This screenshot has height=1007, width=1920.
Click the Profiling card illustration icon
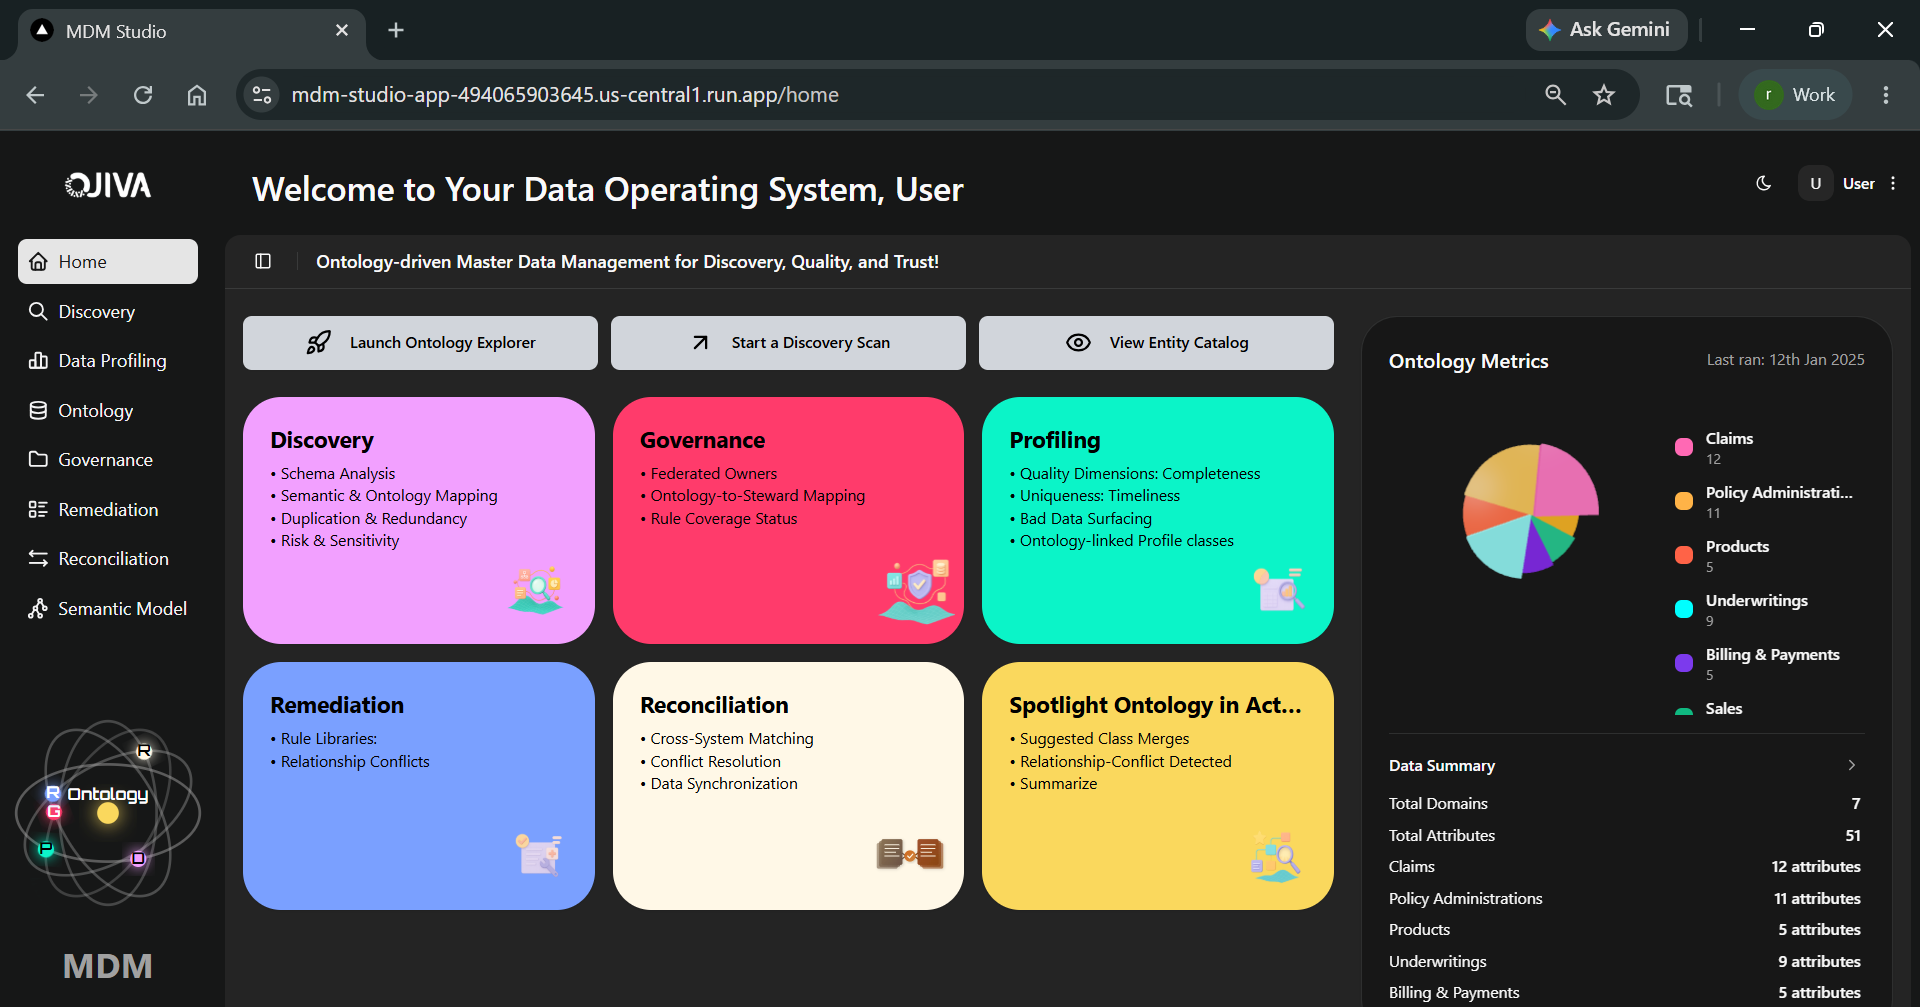point(1279,589)
